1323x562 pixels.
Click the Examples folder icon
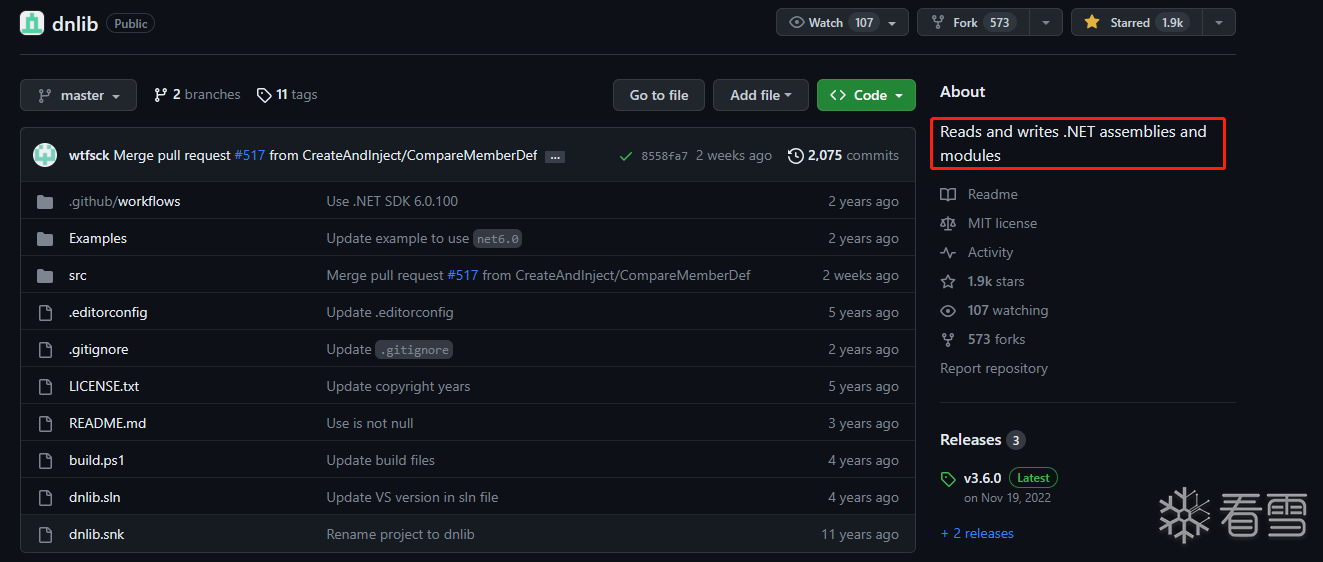click(x=45, y=238)
